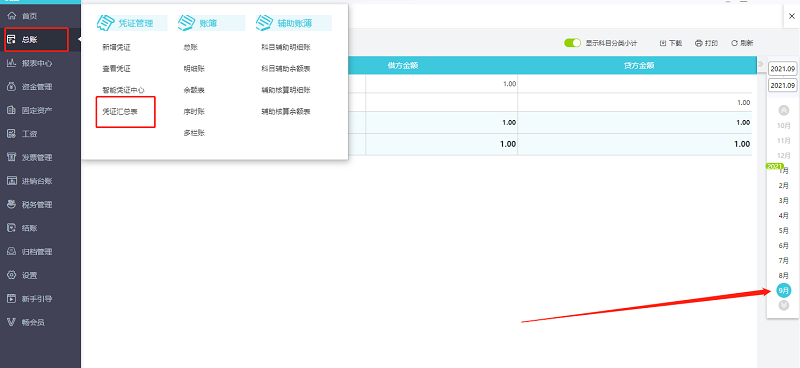Click the start period 2021.09 field
The width and height of the screenshot is (800, 368).
[783, 68]
